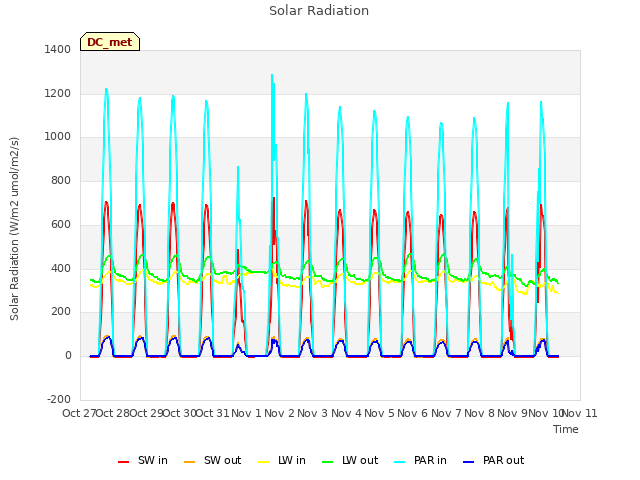Toggle the PAR out legend entry
Viewport: 640px width, 480px height.
pos(494,460)
